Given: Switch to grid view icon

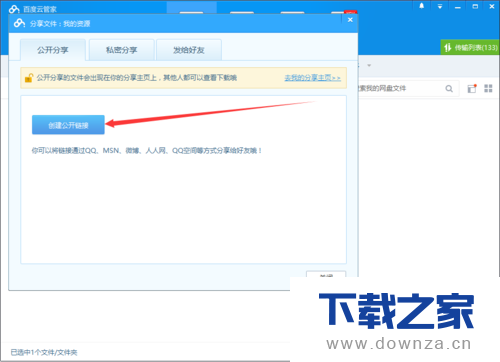Looking at the screenshot, I should tap(488, 88).
